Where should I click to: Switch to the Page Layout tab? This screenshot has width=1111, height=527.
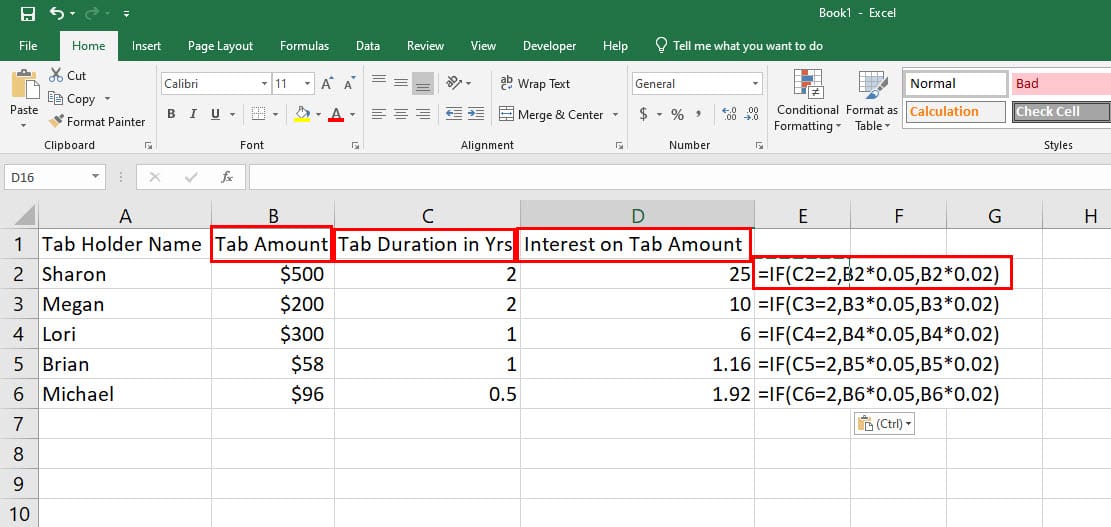(x=220, y=46)
